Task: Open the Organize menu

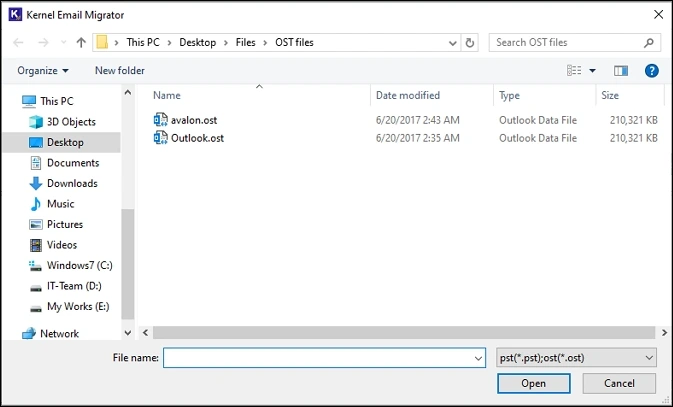Action: [43, 70]
